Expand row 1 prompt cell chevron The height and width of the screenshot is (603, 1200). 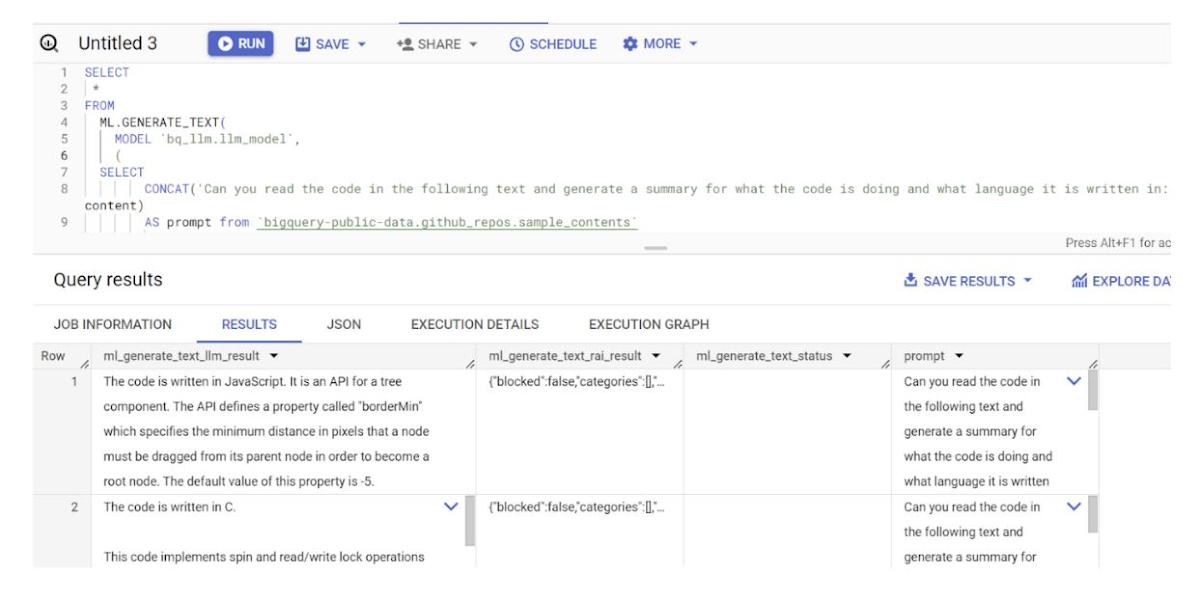coord(1074,381)
